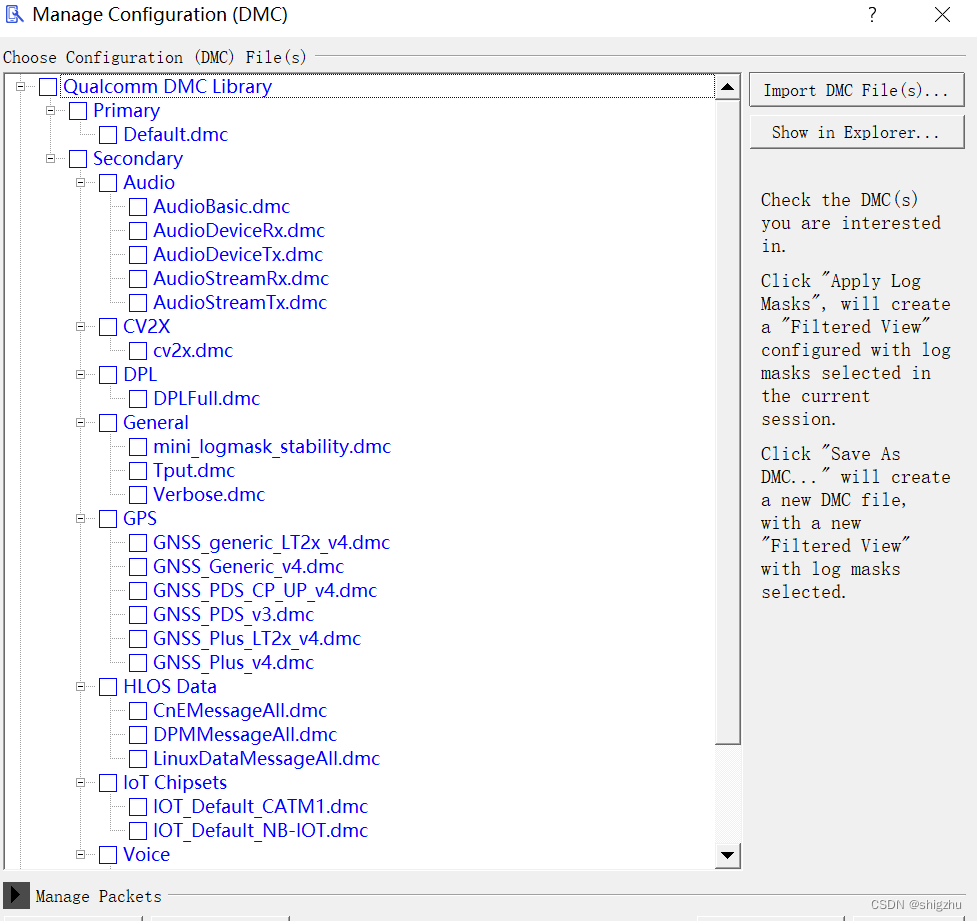Collapse the Primary tree node
Viewport: 977px width, 921px height.
click(x=50, y=111)
